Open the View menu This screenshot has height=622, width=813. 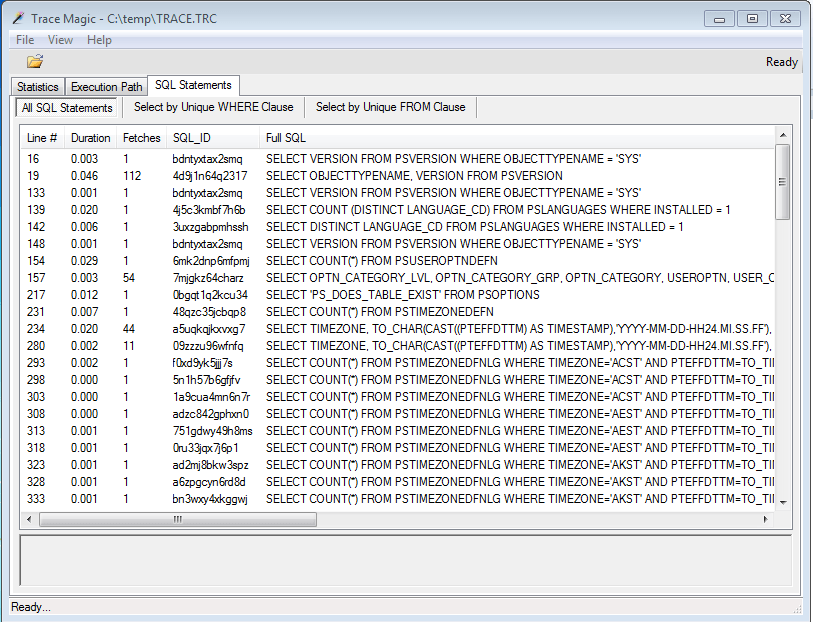(x=60, y=40)
